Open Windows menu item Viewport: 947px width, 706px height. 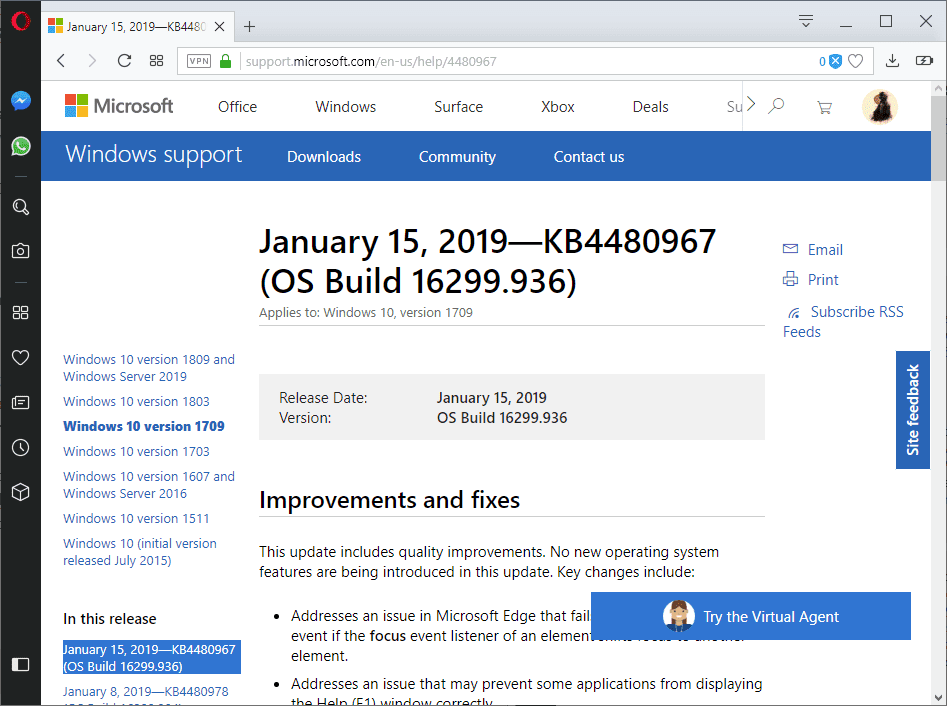(345, 107)
